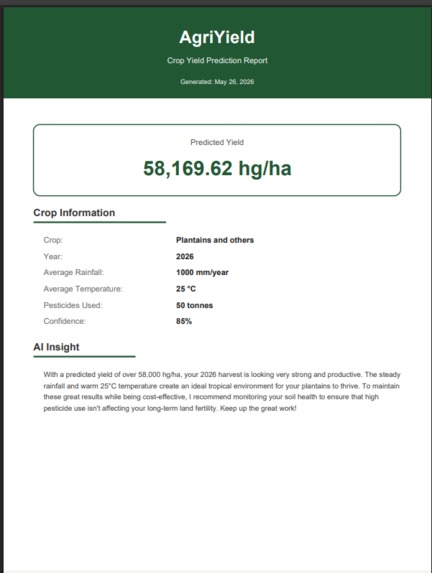This screenshot has height=573, width=432.
Task: Select the 85% confidence value
Action: click(x=184, y=321)
